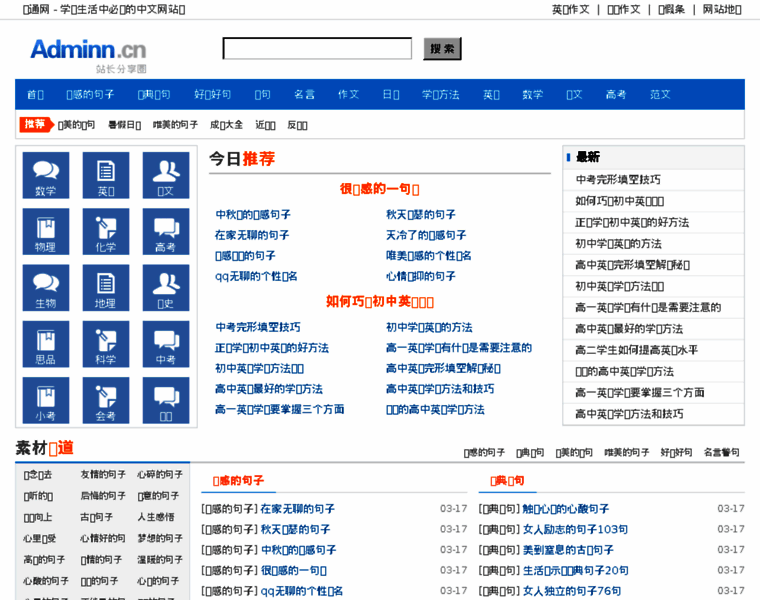Go to 作文 in the navigation bar
Screen dimensions: 760x600
(x=348, y=95)
